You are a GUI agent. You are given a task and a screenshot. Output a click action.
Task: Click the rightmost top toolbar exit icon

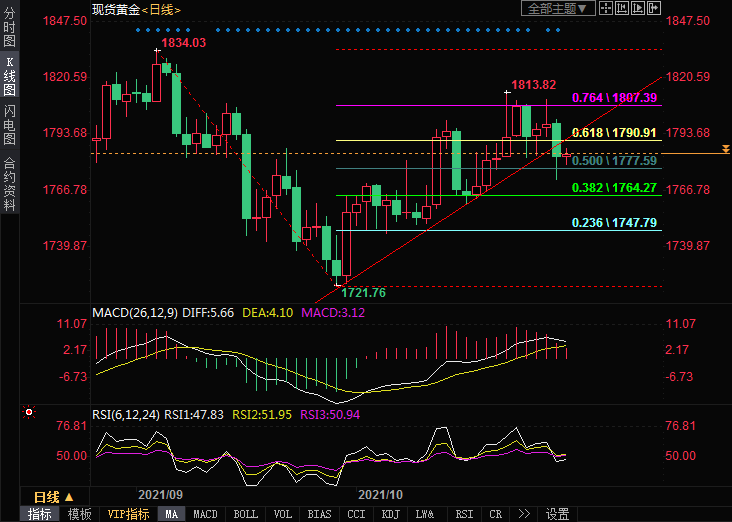[655, 9]
